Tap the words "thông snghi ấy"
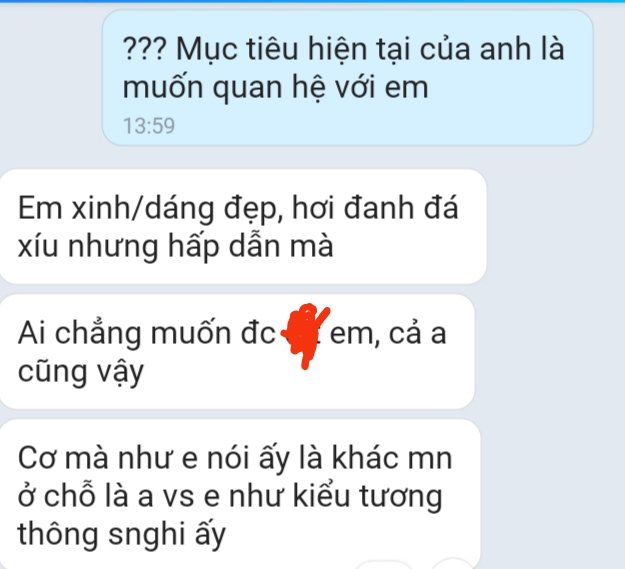 [122, 534]
